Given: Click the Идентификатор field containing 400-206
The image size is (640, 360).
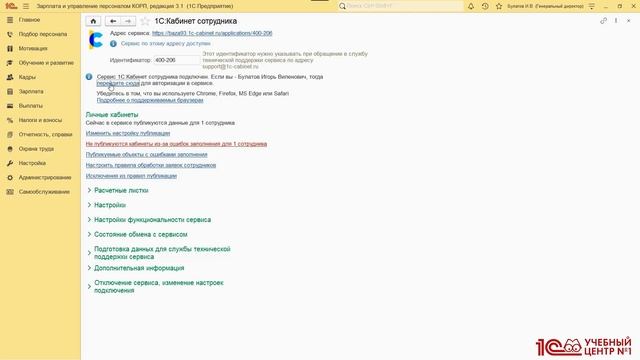Looking at the screenshot, I should click(x=177, y=60).
